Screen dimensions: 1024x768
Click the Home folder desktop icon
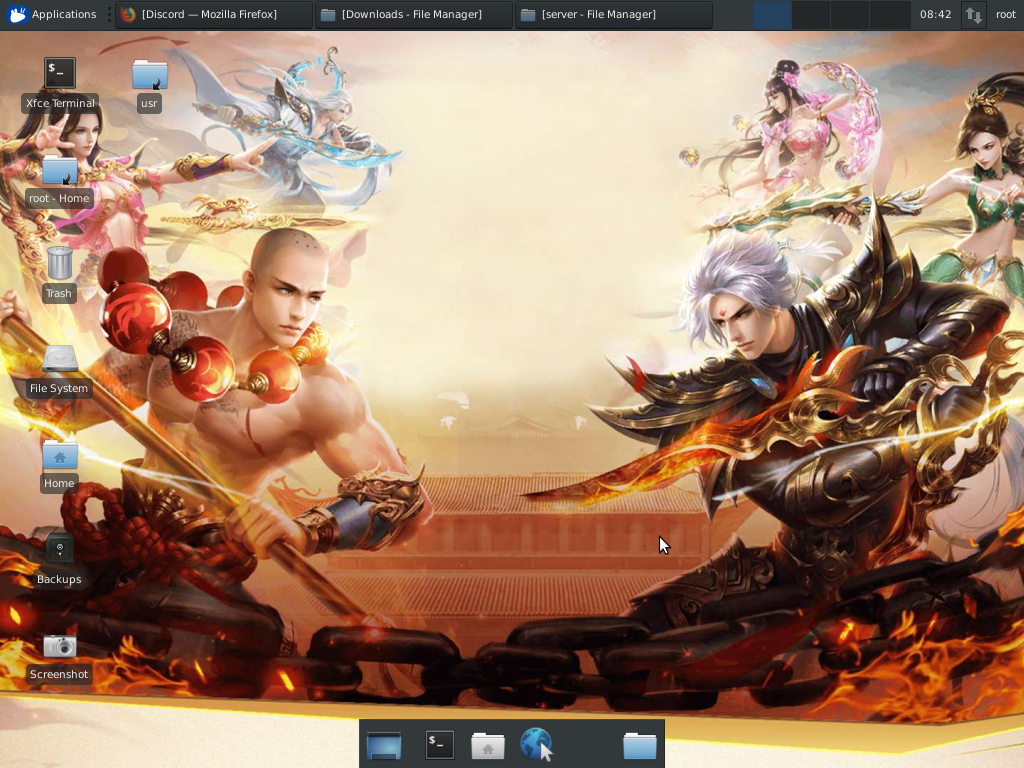[x=59, y=455]
